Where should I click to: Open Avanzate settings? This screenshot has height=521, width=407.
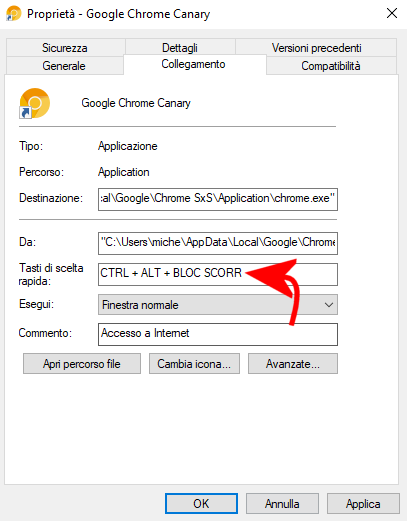(293, 364)
